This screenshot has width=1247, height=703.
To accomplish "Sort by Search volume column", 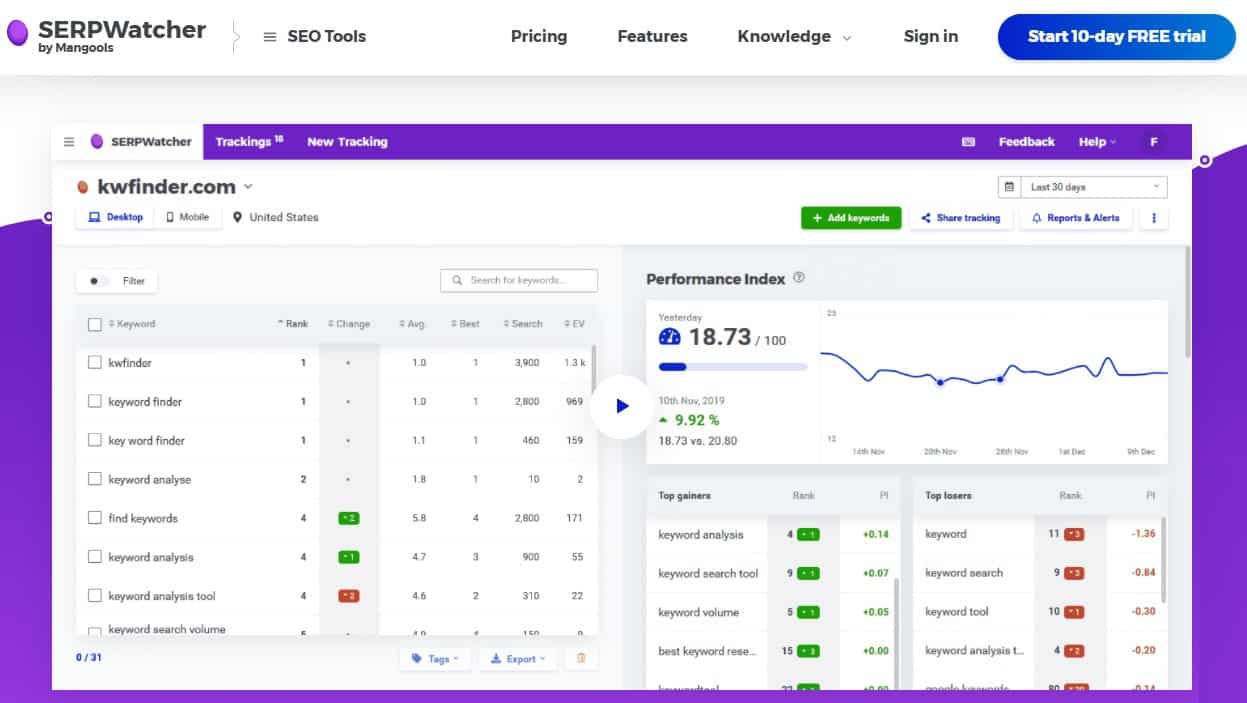I will tap(523, 324).
